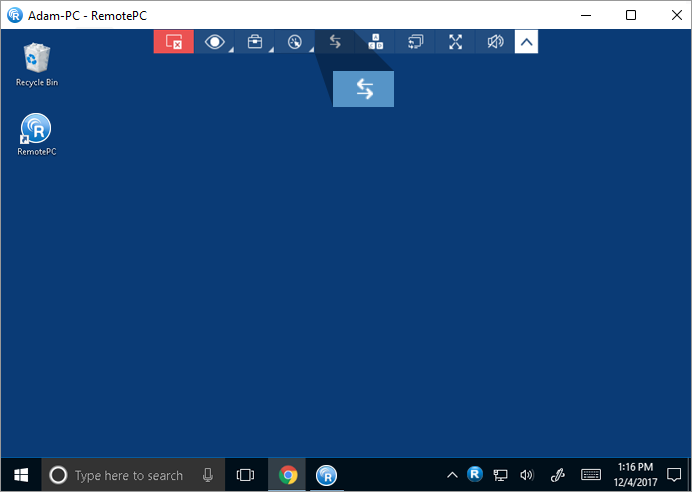The height and width of the screenshot is (492, 692).
Task: Click the red disconnect session button
Action: [x=173, y=42]
